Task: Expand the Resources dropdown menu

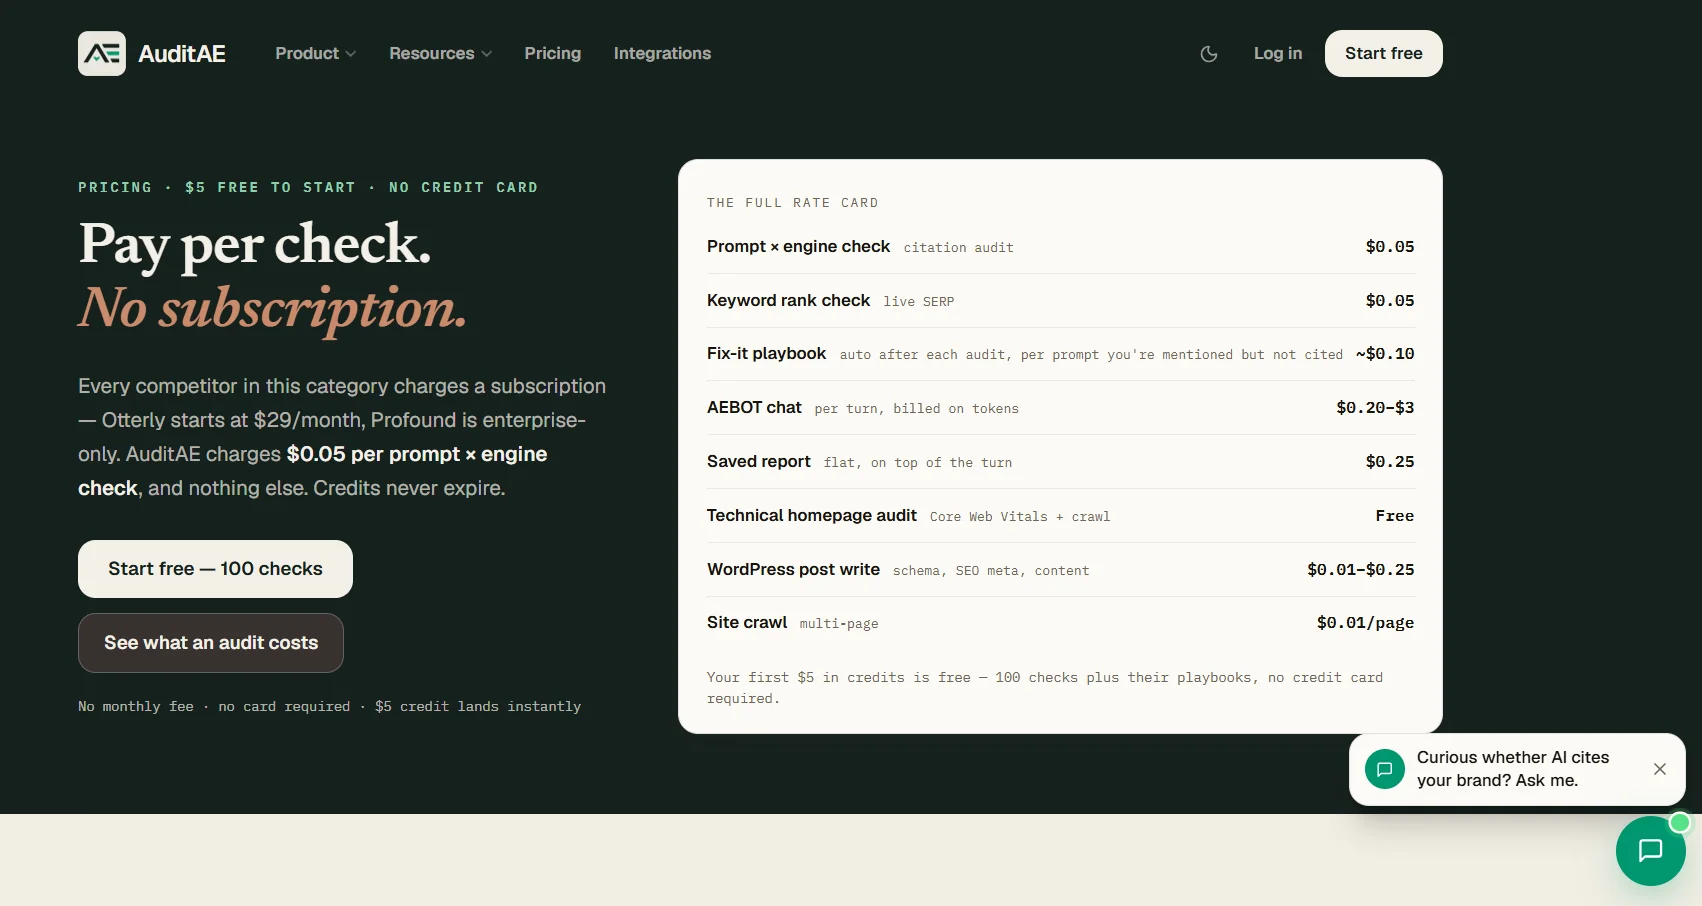Action: (441, 54)
